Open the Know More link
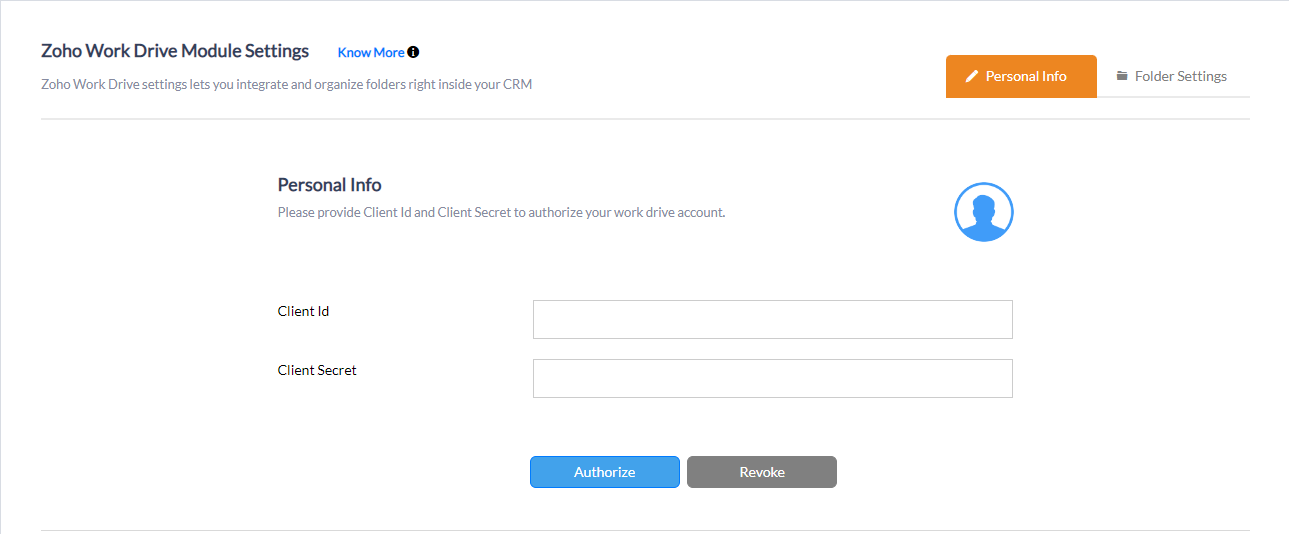The width and height of the screenshot is (1289, 534). (371, 52)
